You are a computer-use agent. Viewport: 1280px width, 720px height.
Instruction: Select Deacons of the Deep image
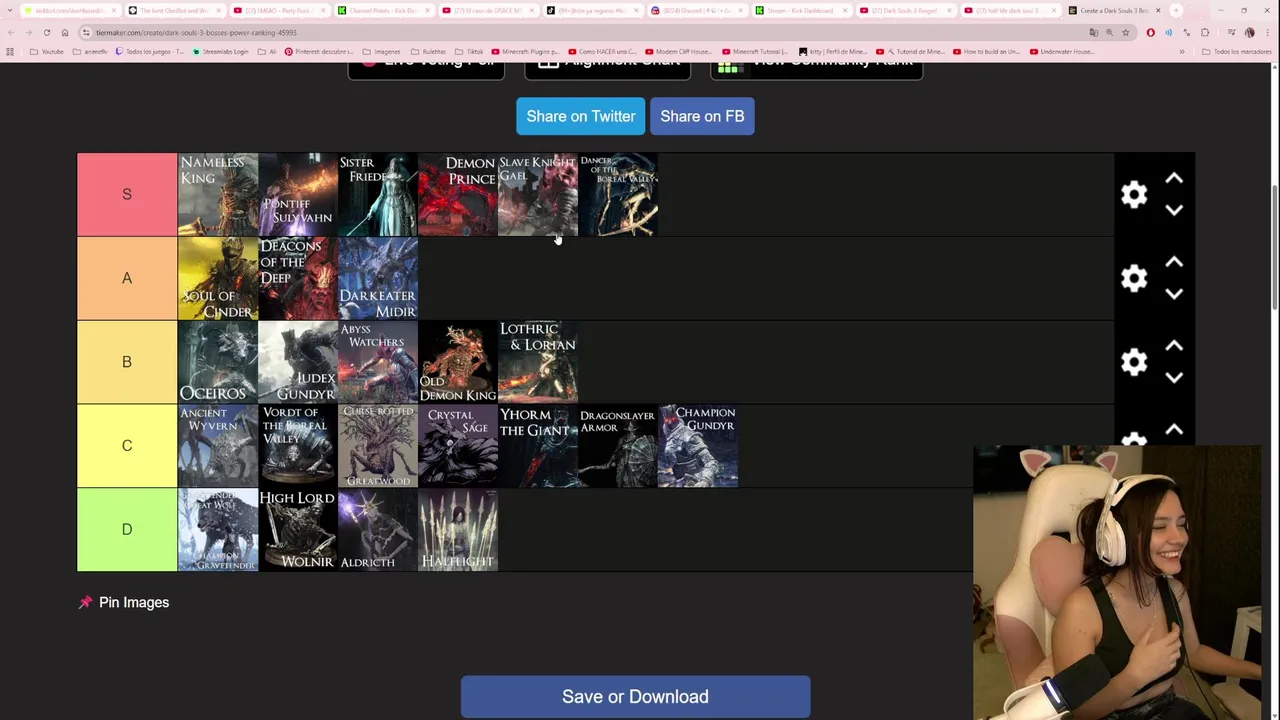point(298,278)
